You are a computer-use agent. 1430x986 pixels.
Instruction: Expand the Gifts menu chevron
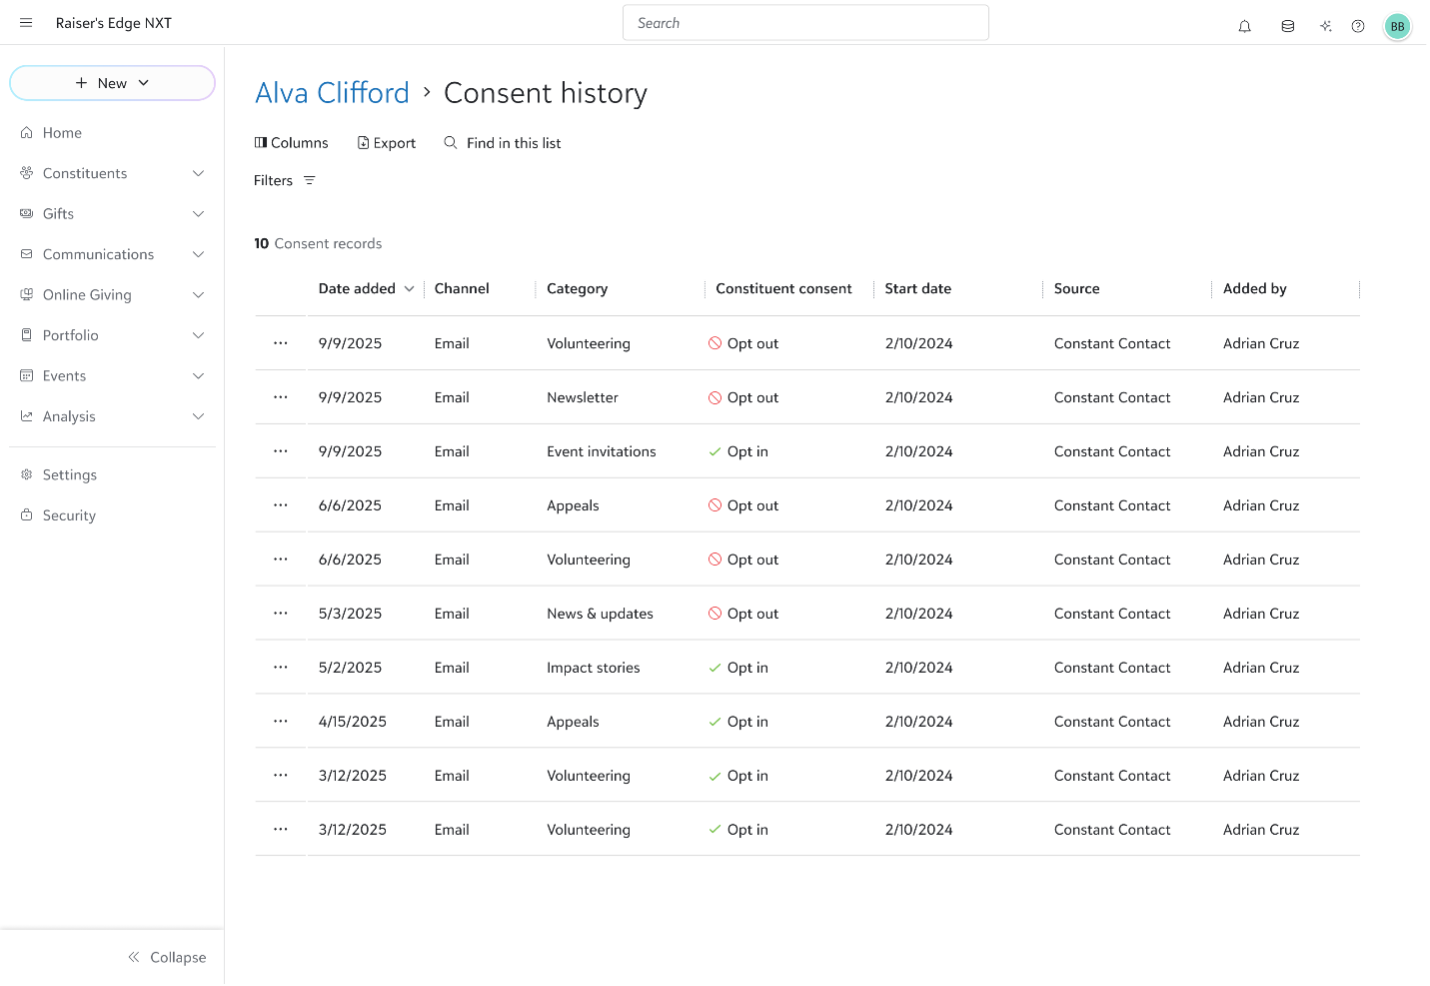pyautogui.click(x=199, y=214)
